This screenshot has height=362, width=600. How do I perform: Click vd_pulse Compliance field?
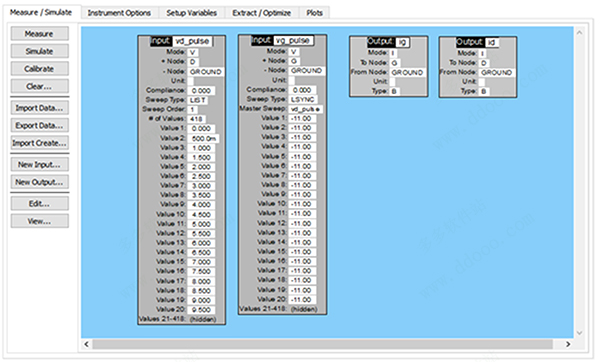pos(201,91)
